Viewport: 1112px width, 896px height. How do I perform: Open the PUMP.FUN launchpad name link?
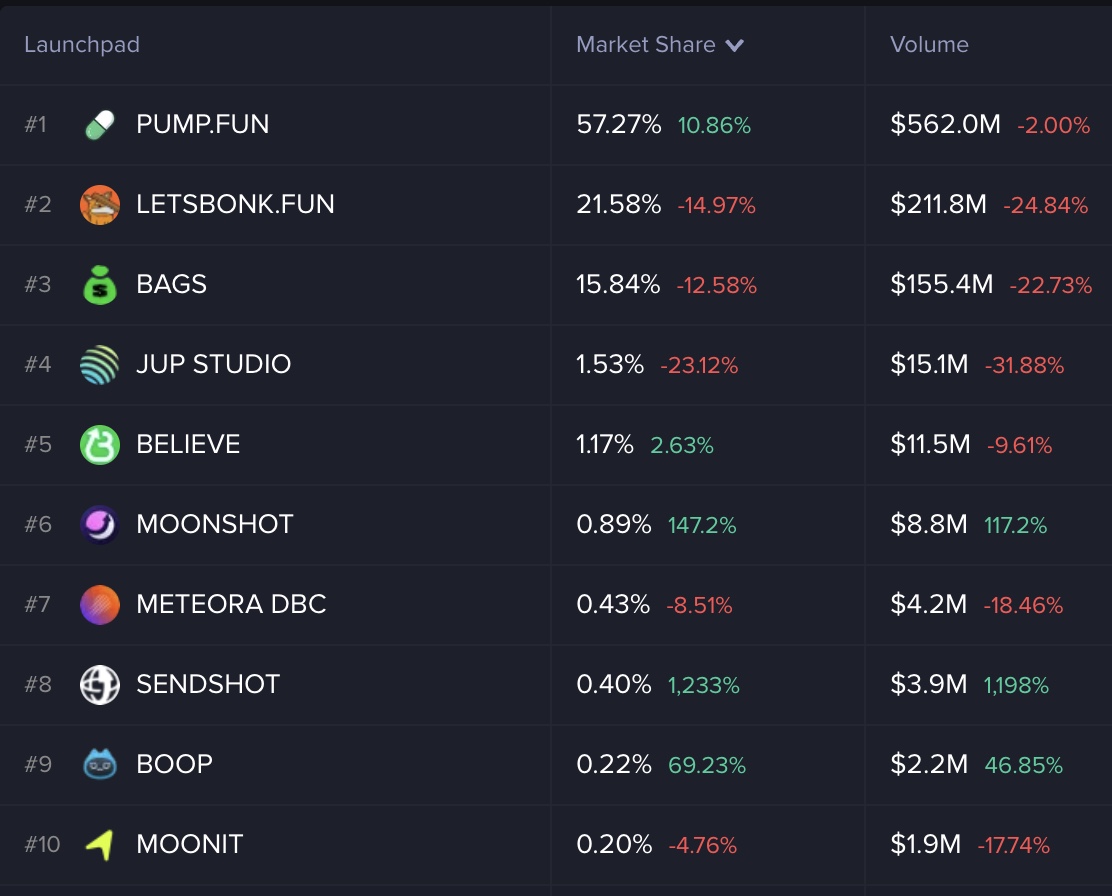click(x=203, y=124)
